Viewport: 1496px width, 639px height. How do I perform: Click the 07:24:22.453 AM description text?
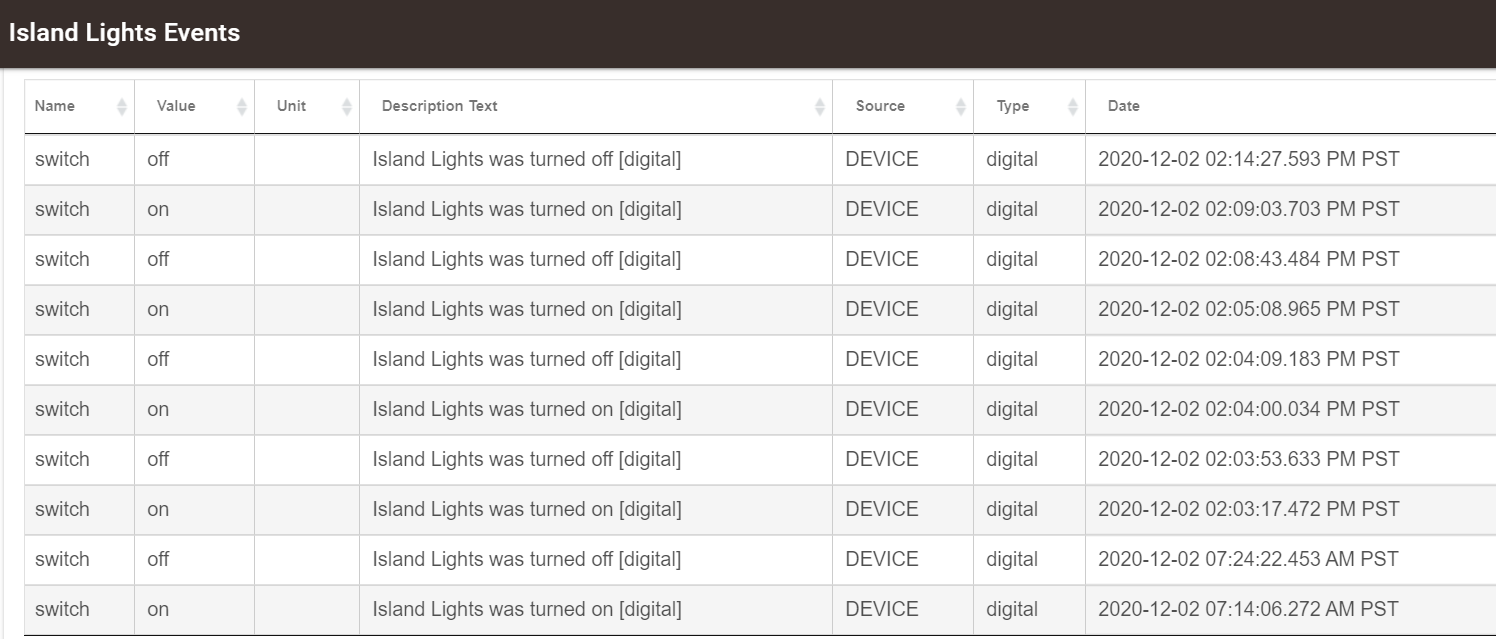coord(527,559)
